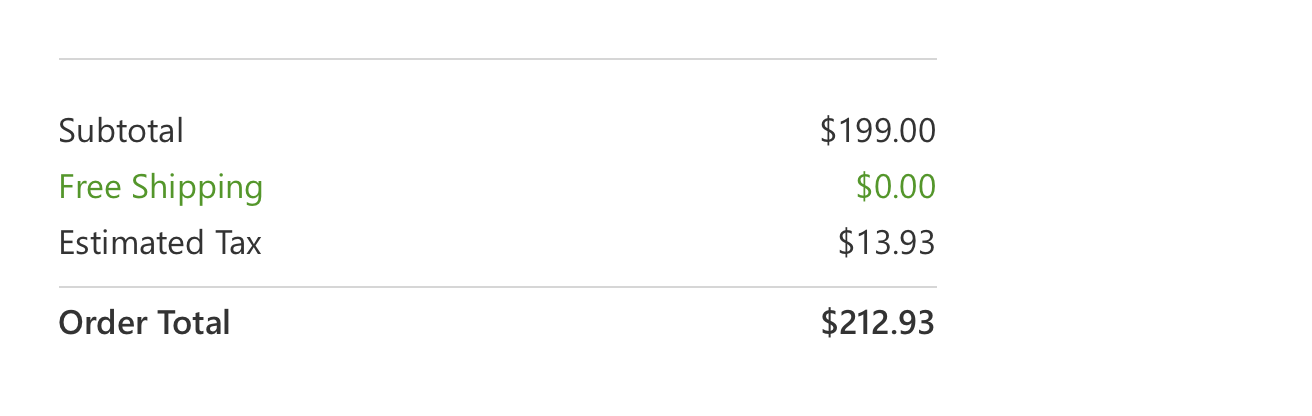Click the top horizontal divider line
Viewport: 1312px width, 416px height.
498,59
